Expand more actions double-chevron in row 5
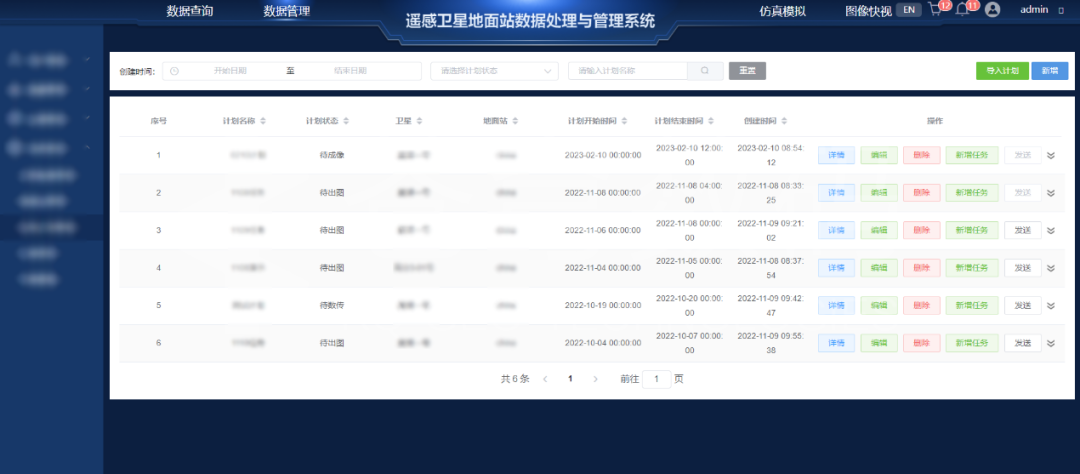The height and width of the screenshot is (474, 1080). pos(1050,305)
